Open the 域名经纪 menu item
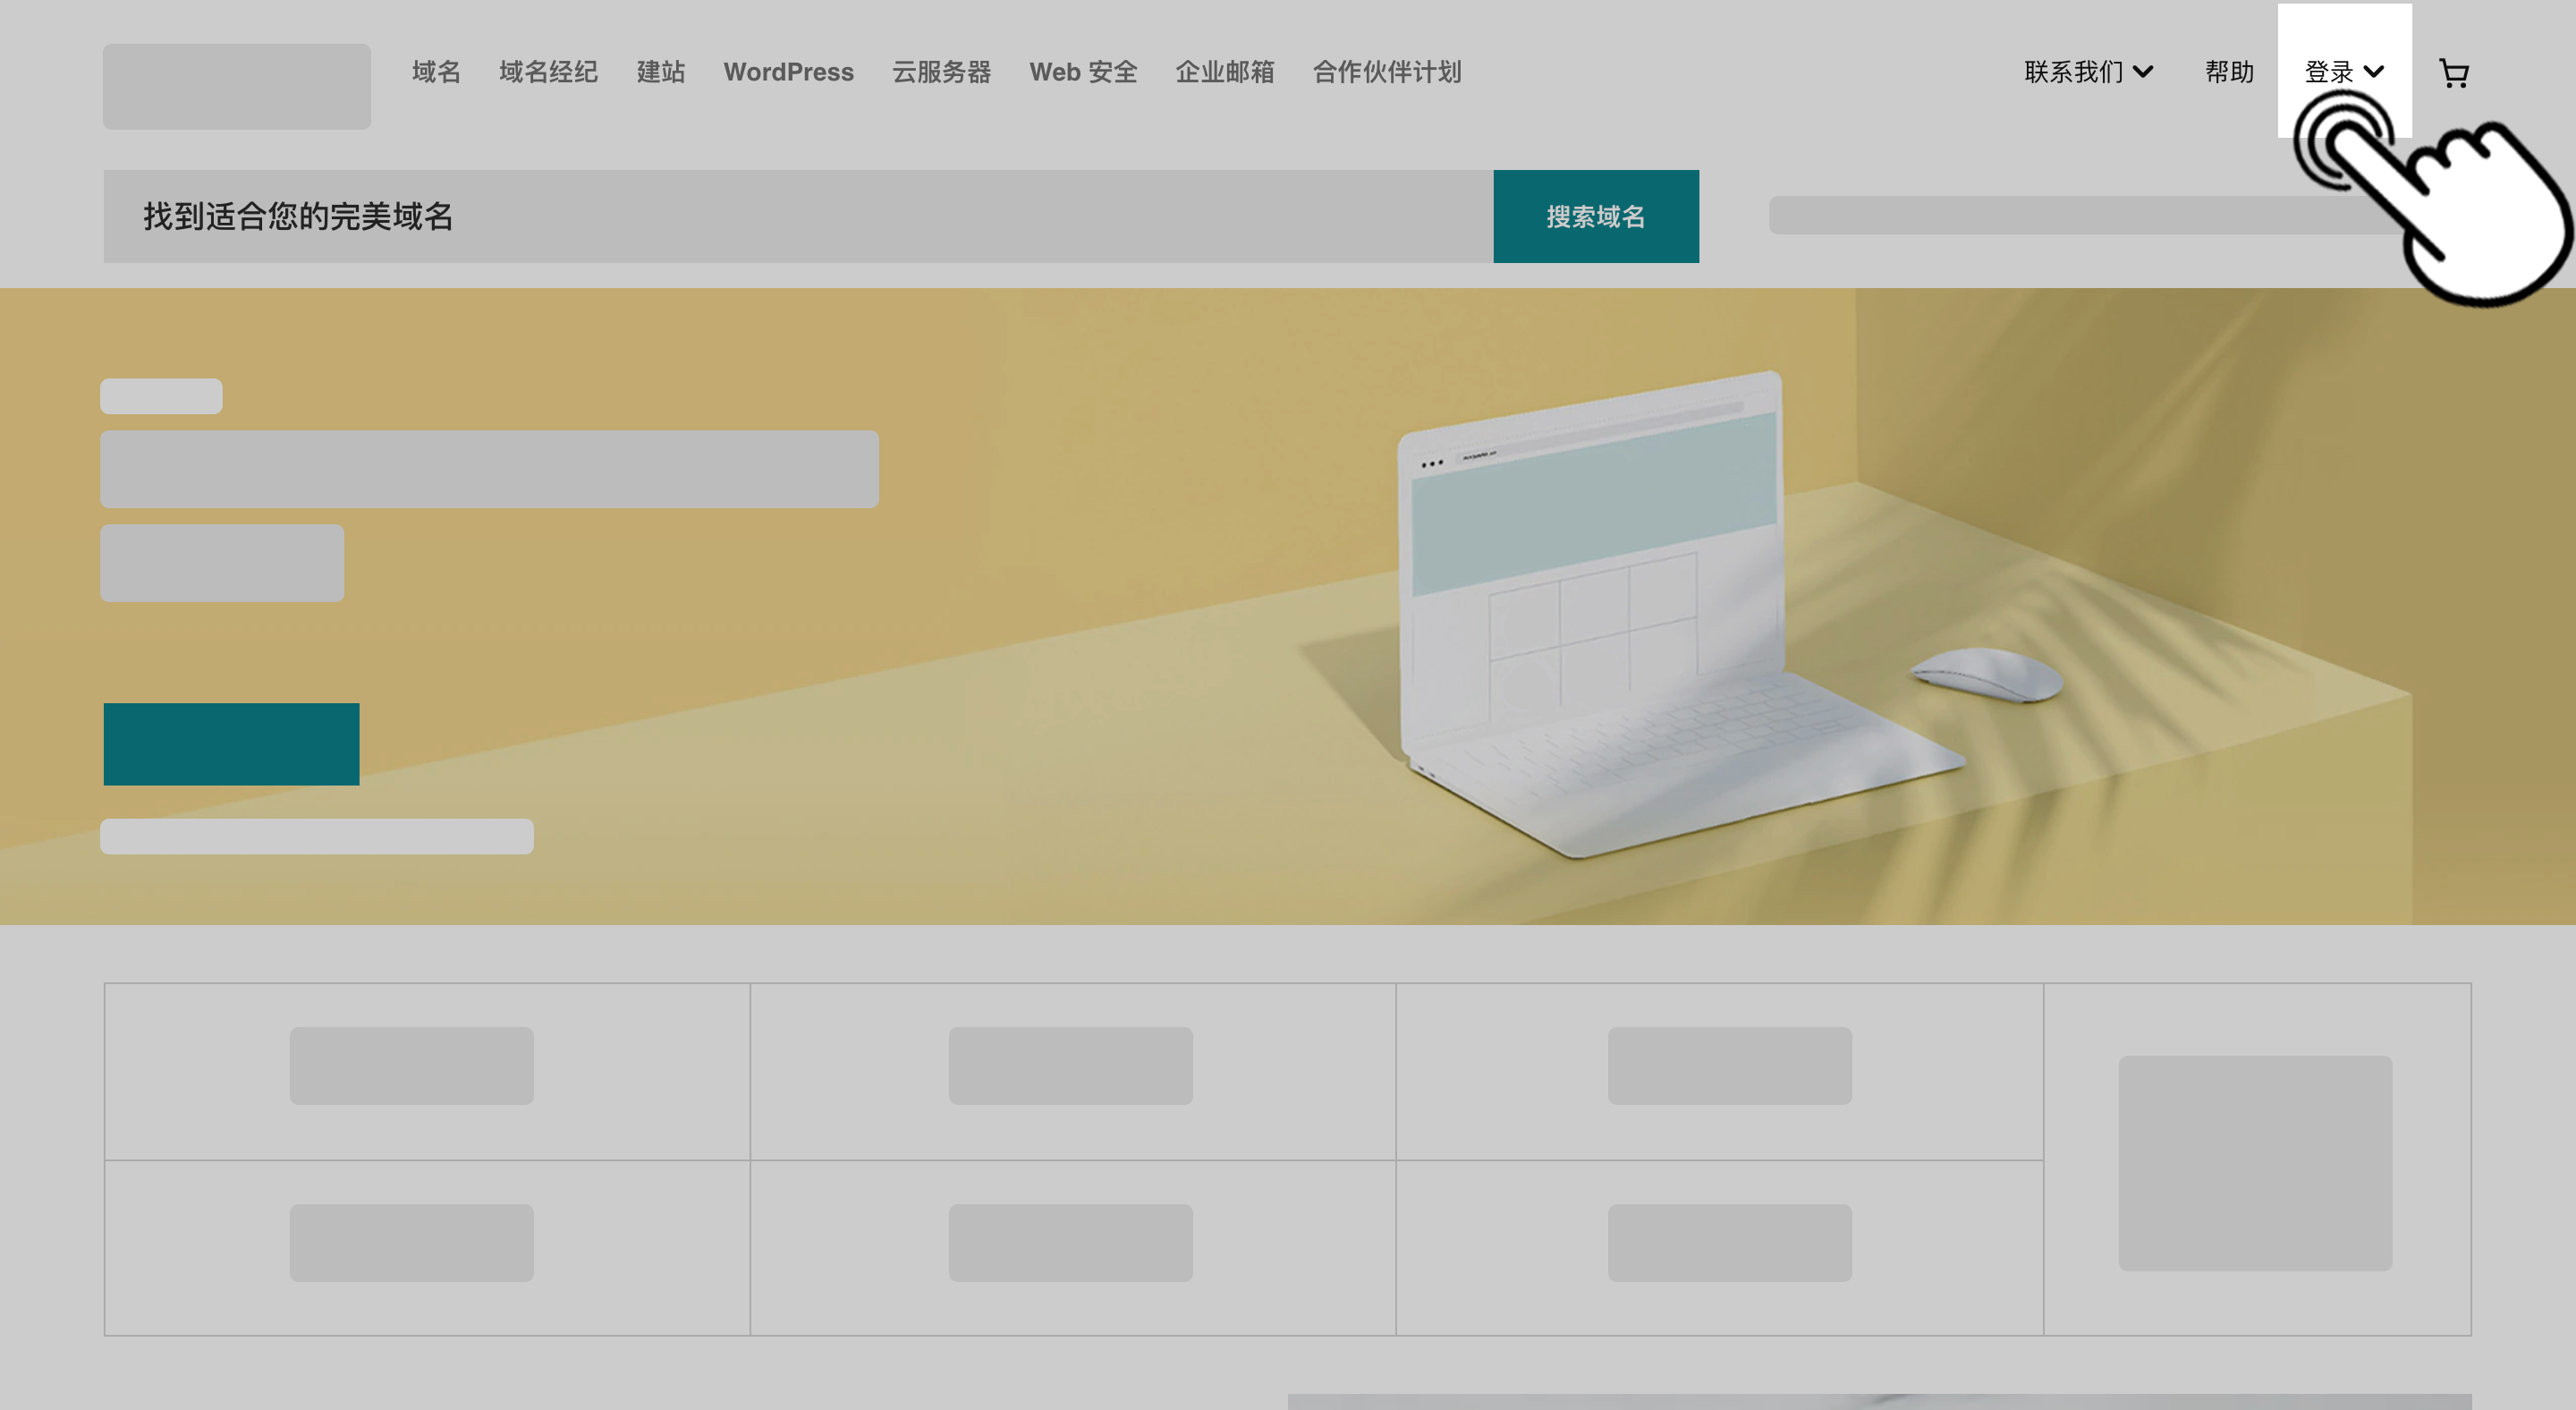2576x1410 pixels. (548, 72)
